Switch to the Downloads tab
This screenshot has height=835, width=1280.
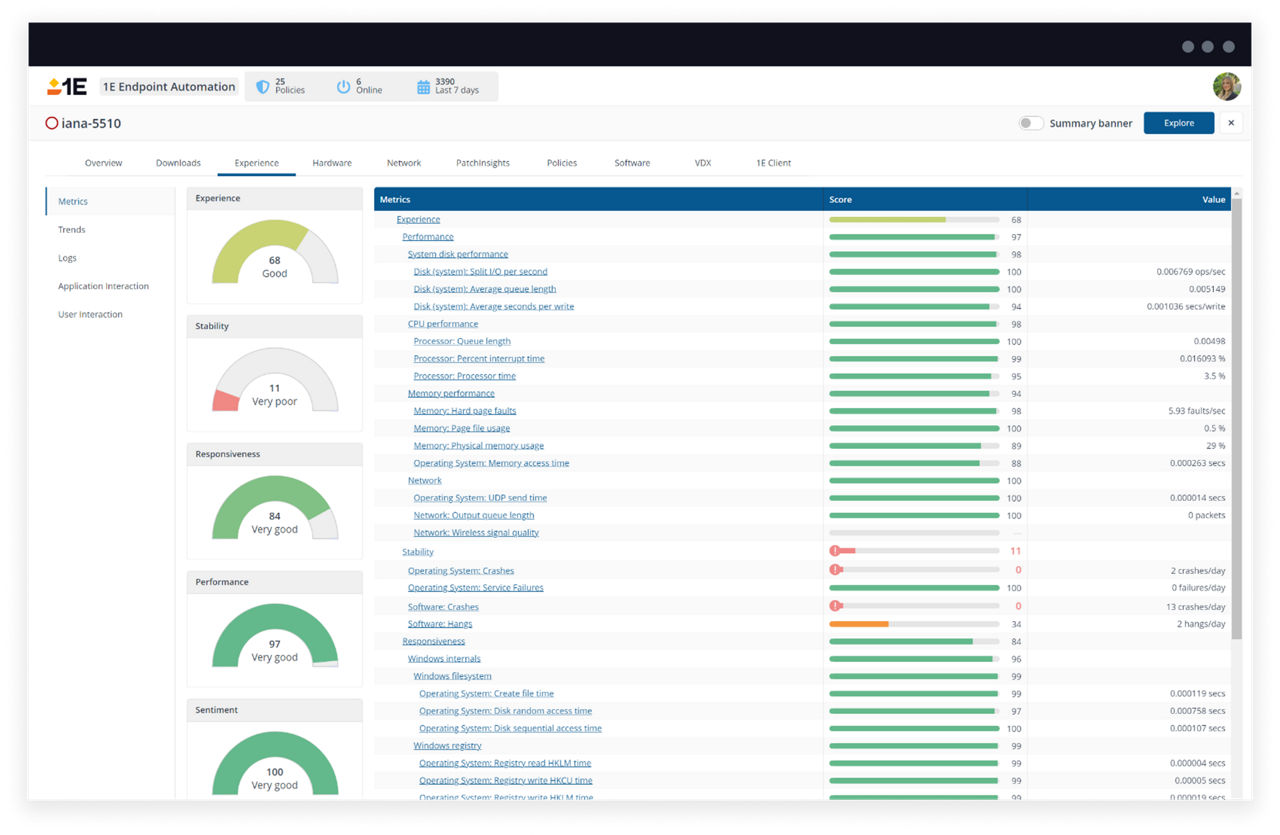[x=178, y=163]
